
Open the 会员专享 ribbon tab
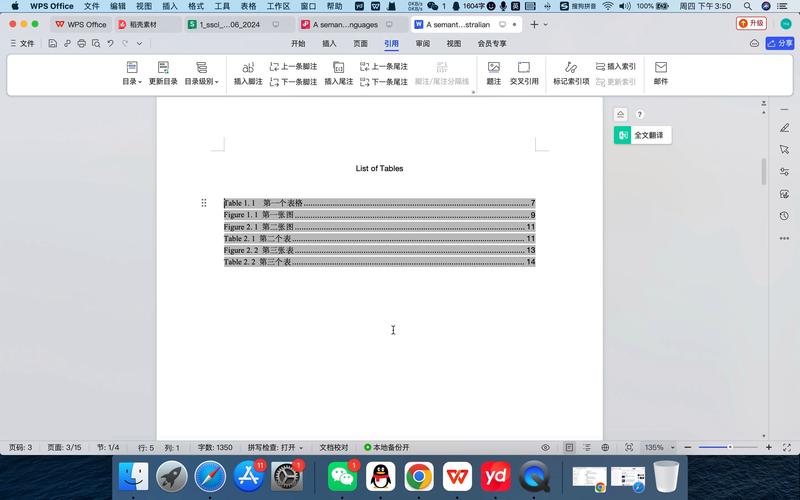coord(492,43)
